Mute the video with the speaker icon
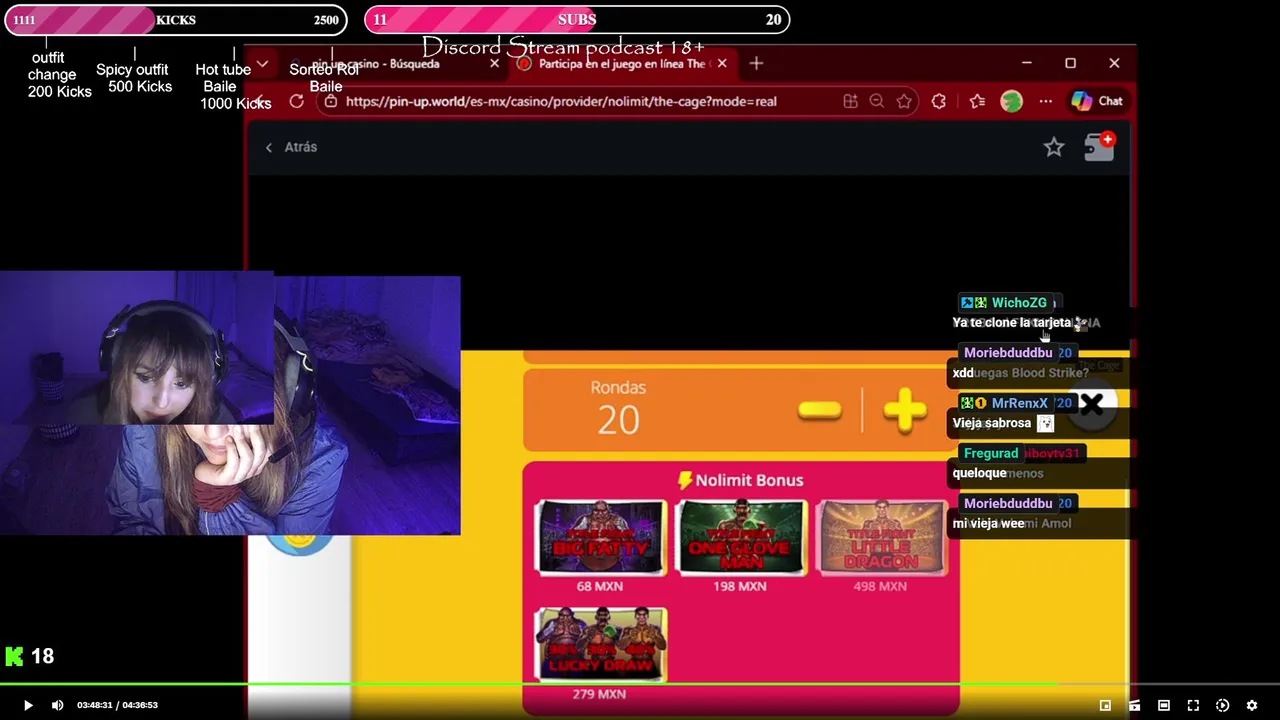 57,705
